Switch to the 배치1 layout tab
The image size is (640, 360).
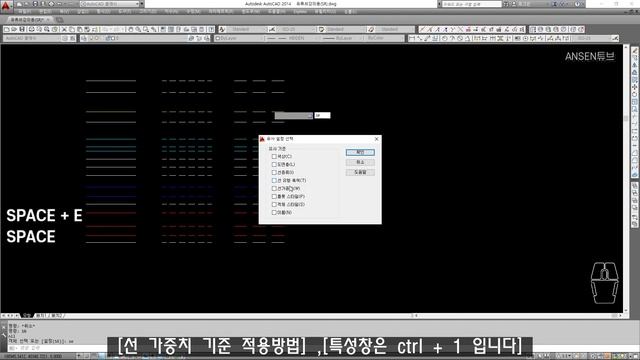click(x=41, y=316)
